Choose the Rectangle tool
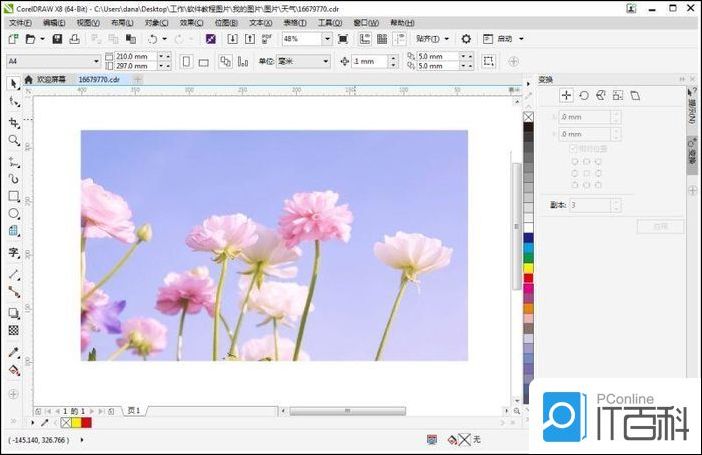The width and height of the screenshot is (702, 455). tap(14, 195)
